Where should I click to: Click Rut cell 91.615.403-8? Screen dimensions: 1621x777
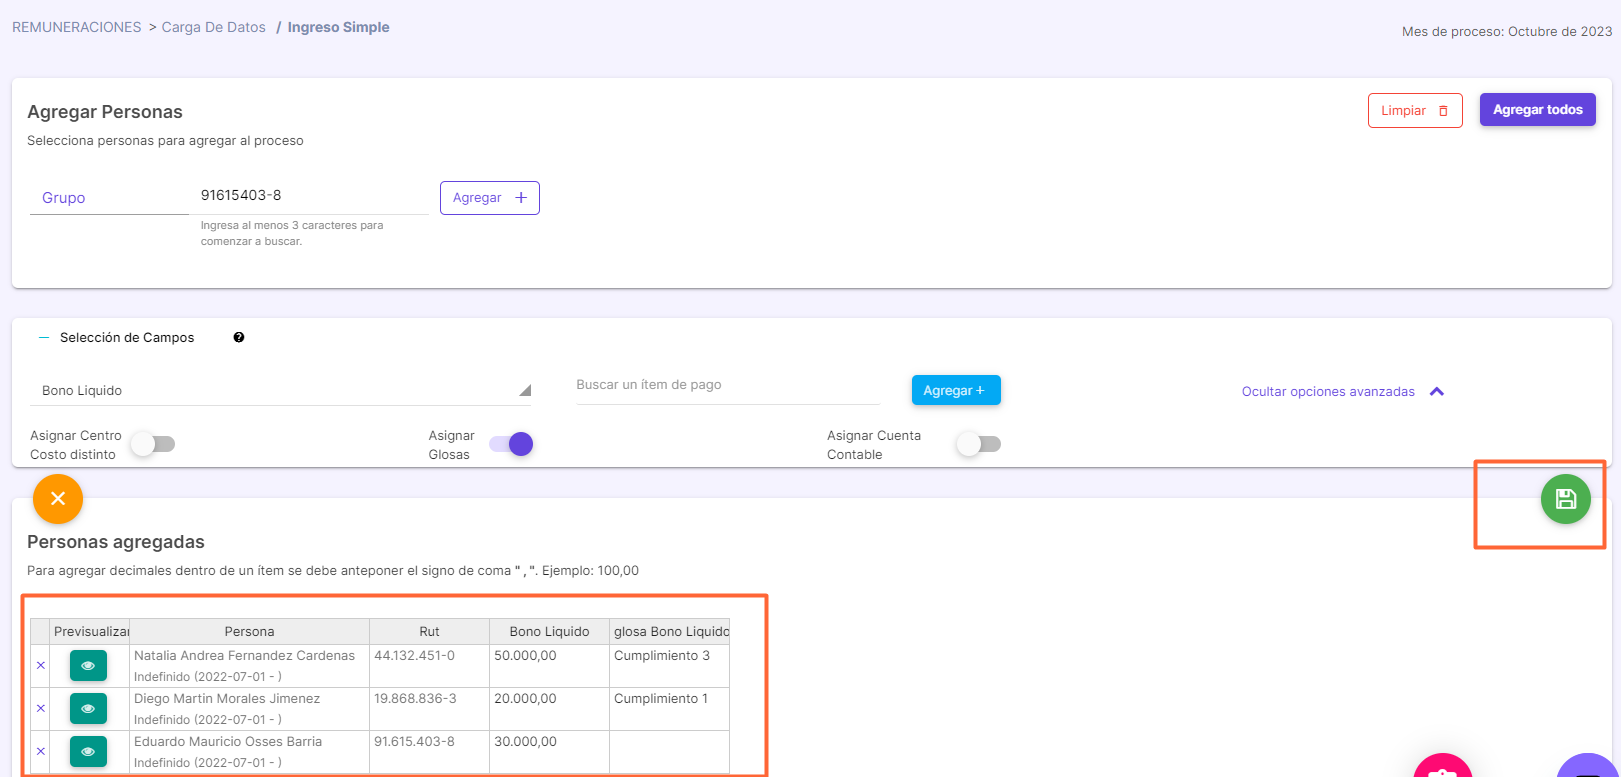point(429,751)
